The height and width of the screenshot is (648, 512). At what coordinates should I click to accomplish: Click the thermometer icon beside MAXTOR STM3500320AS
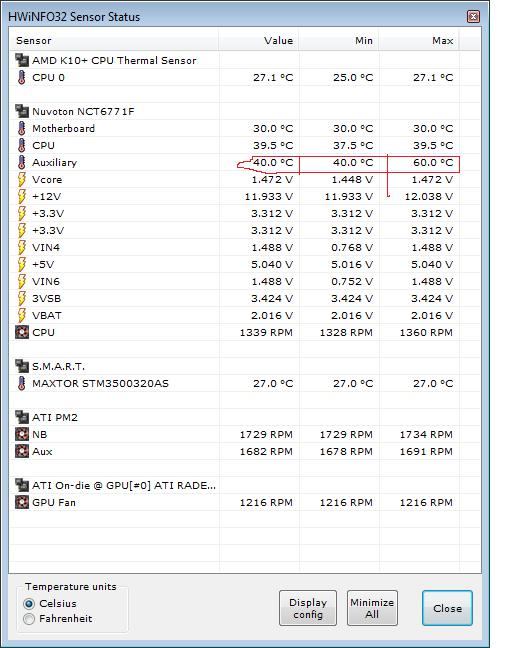[x=22, y=384]
